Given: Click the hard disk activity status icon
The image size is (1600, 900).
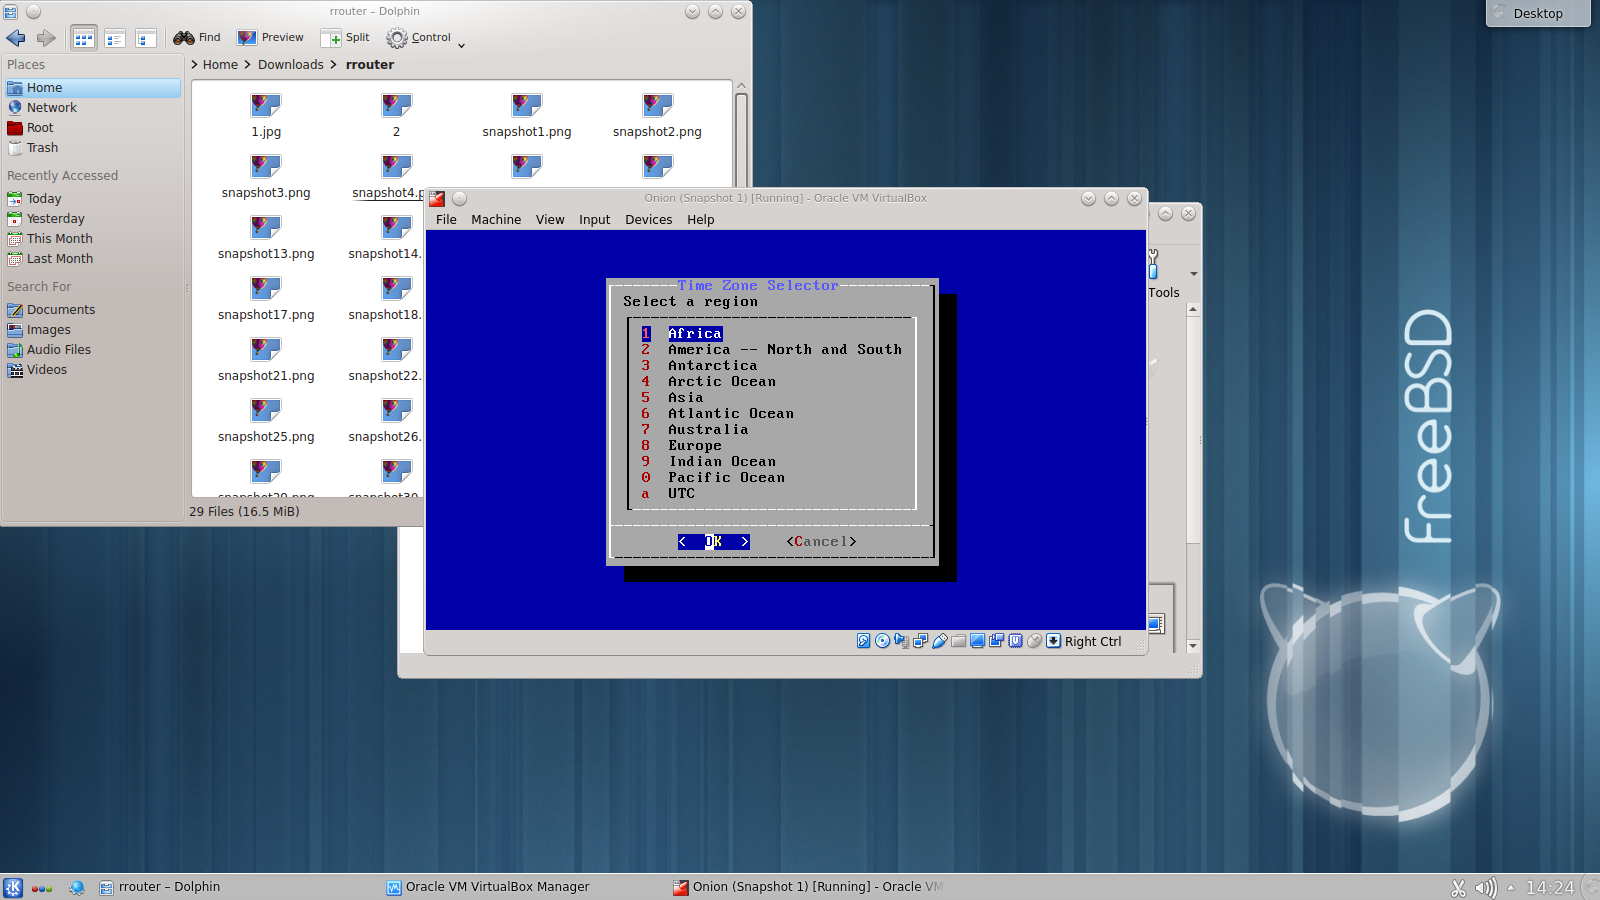Looking at the screenshot, I should pyautogui.click(x=864, y=641).
